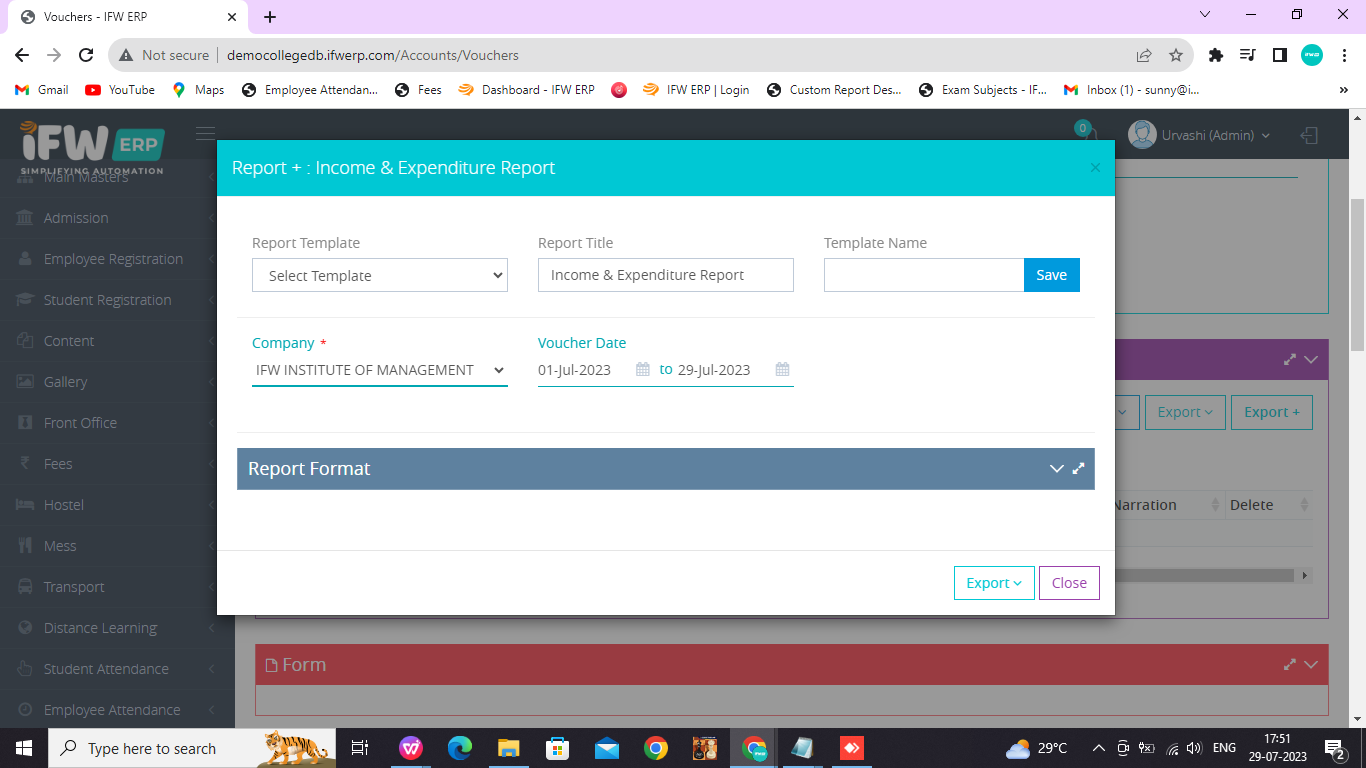Open the YouTube bookmark

click(120, 90)
